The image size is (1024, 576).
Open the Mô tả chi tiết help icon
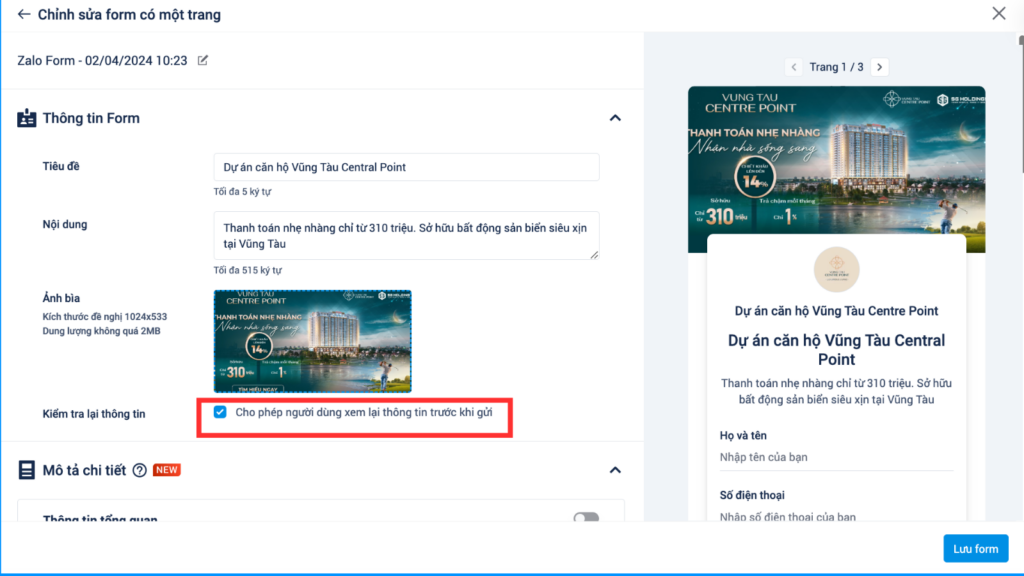[139, 470]
